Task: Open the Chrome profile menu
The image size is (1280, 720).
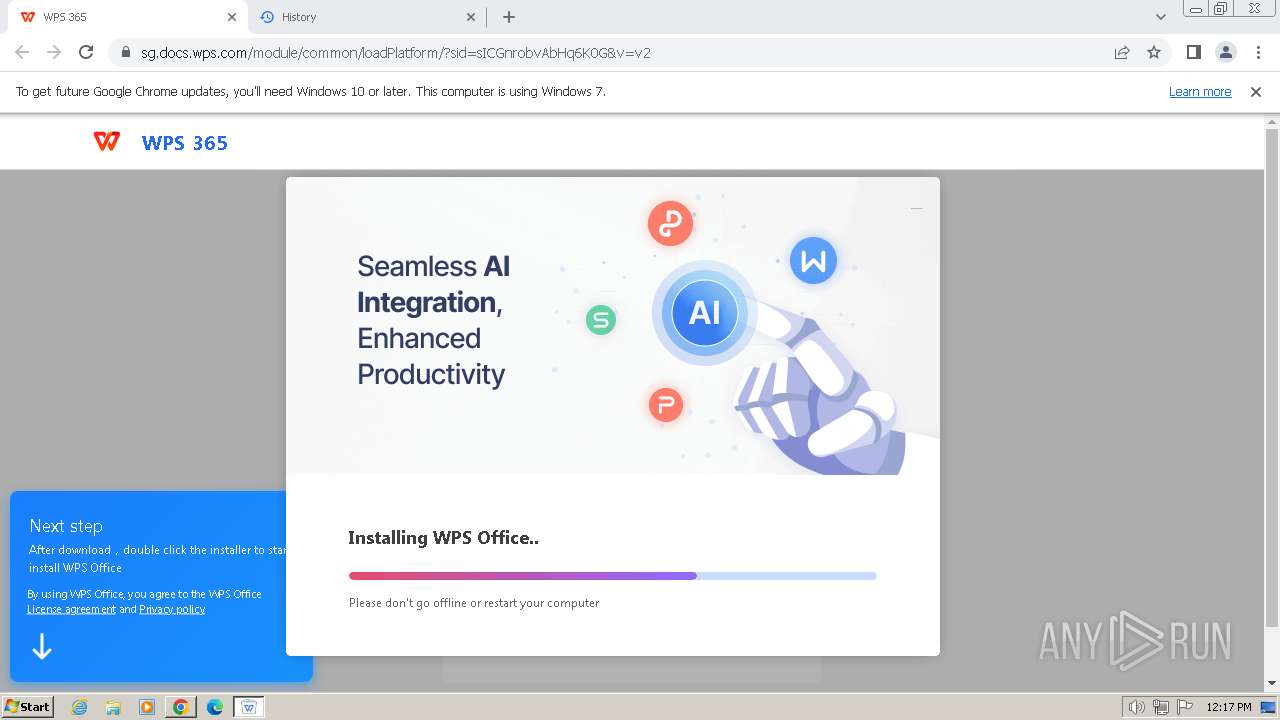Action: click(1225, 53)
